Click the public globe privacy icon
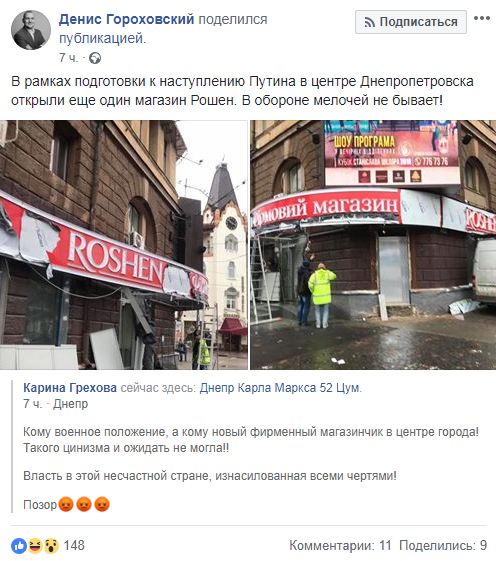This screenshot has width=496, height=561. (x=95, y=58)
